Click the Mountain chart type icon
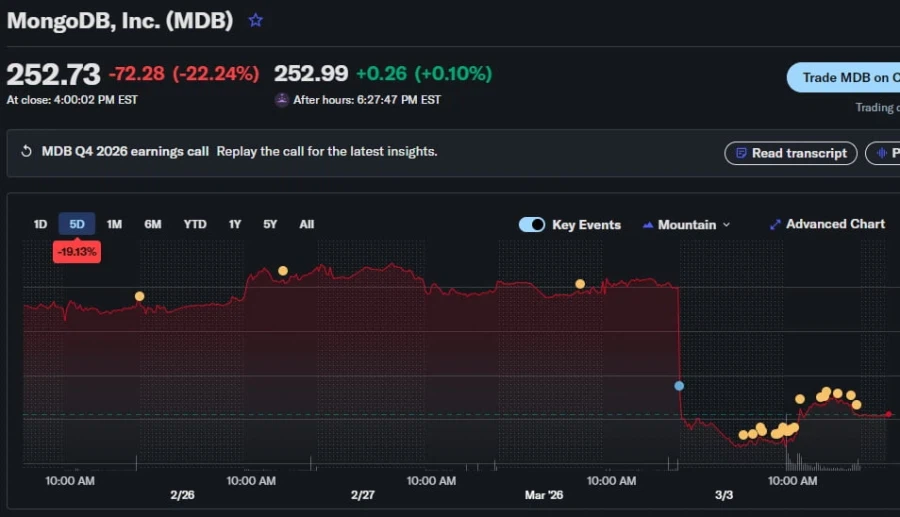The image size is (900, 517). click(648, 225)
